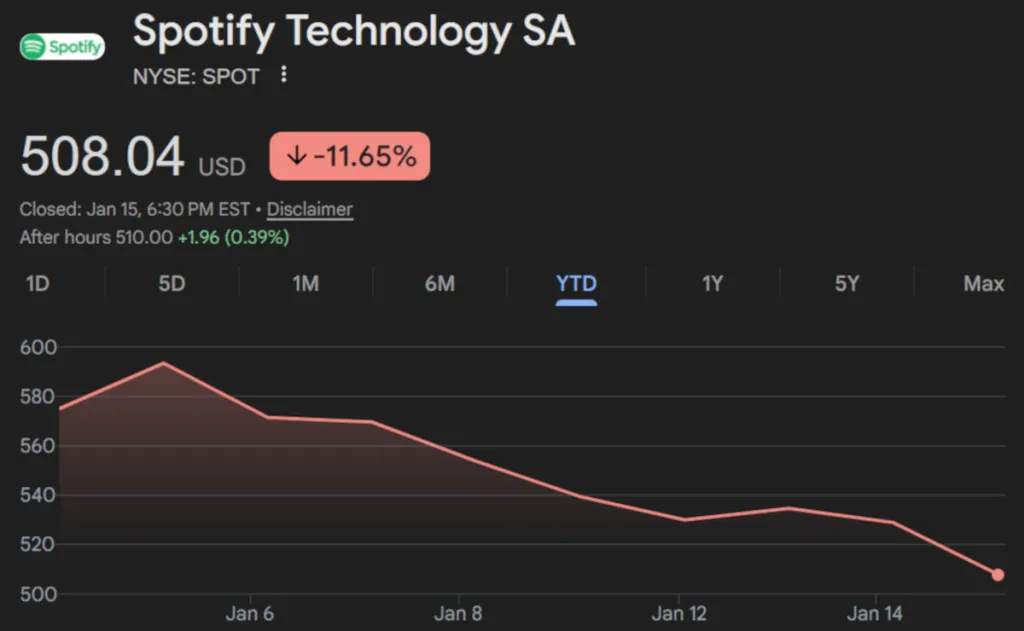Screen dimensions: 1024x631
Task: Click the red -11.65% change indicator
Action: (x=348, y=156)
